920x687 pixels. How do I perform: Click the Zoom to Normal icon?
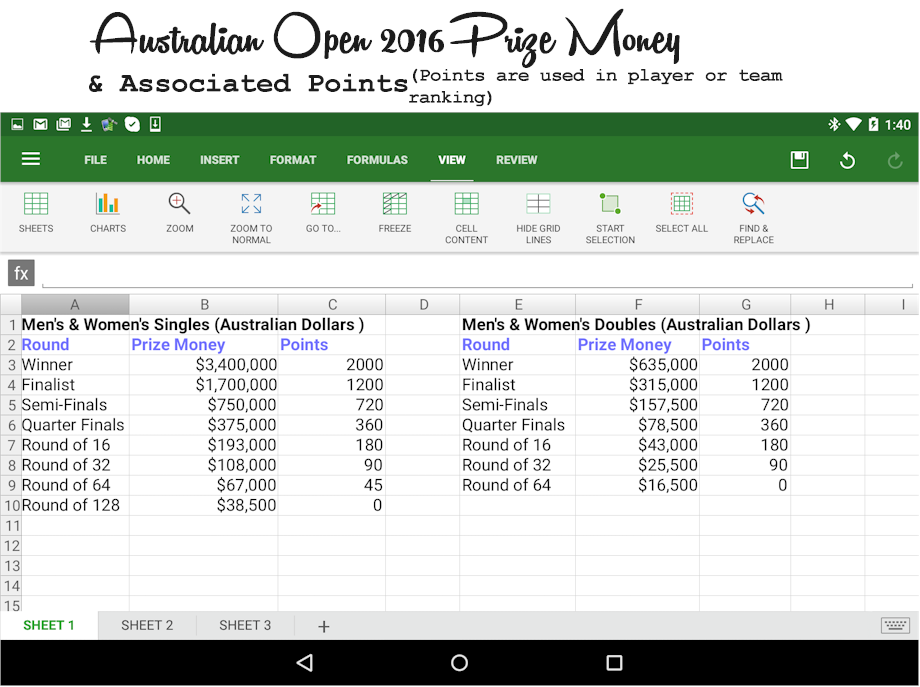tap(251, 204)
